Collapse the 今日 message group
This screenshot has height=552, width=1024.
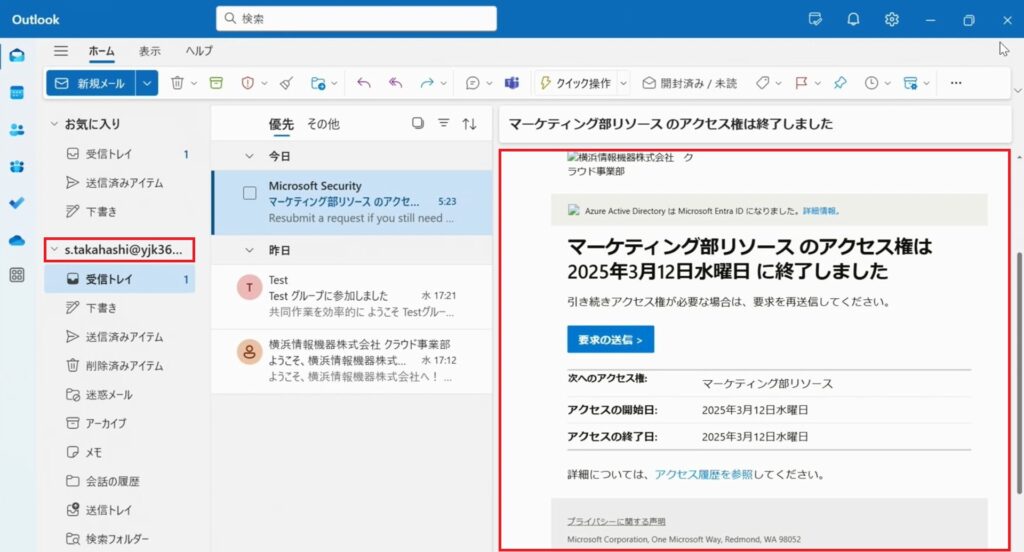[249, 156]
